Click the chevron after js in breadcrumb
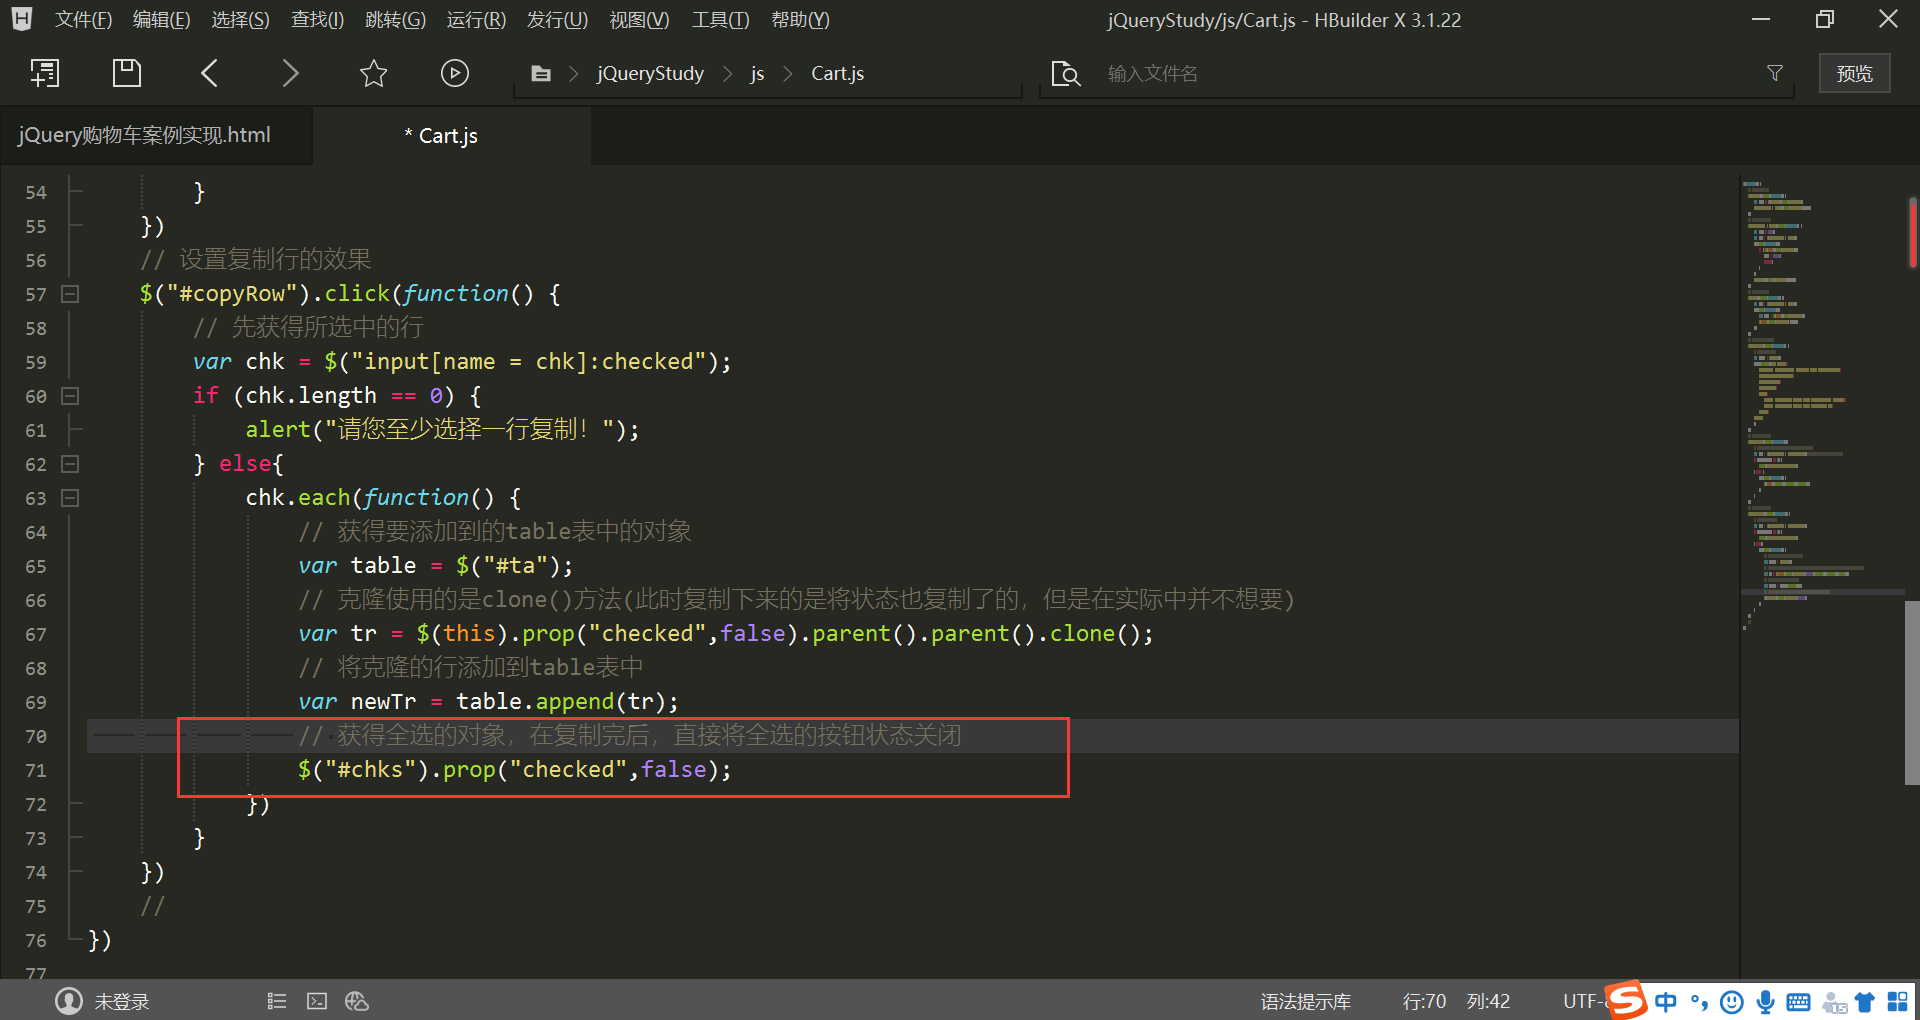 (x=787, y=74)
